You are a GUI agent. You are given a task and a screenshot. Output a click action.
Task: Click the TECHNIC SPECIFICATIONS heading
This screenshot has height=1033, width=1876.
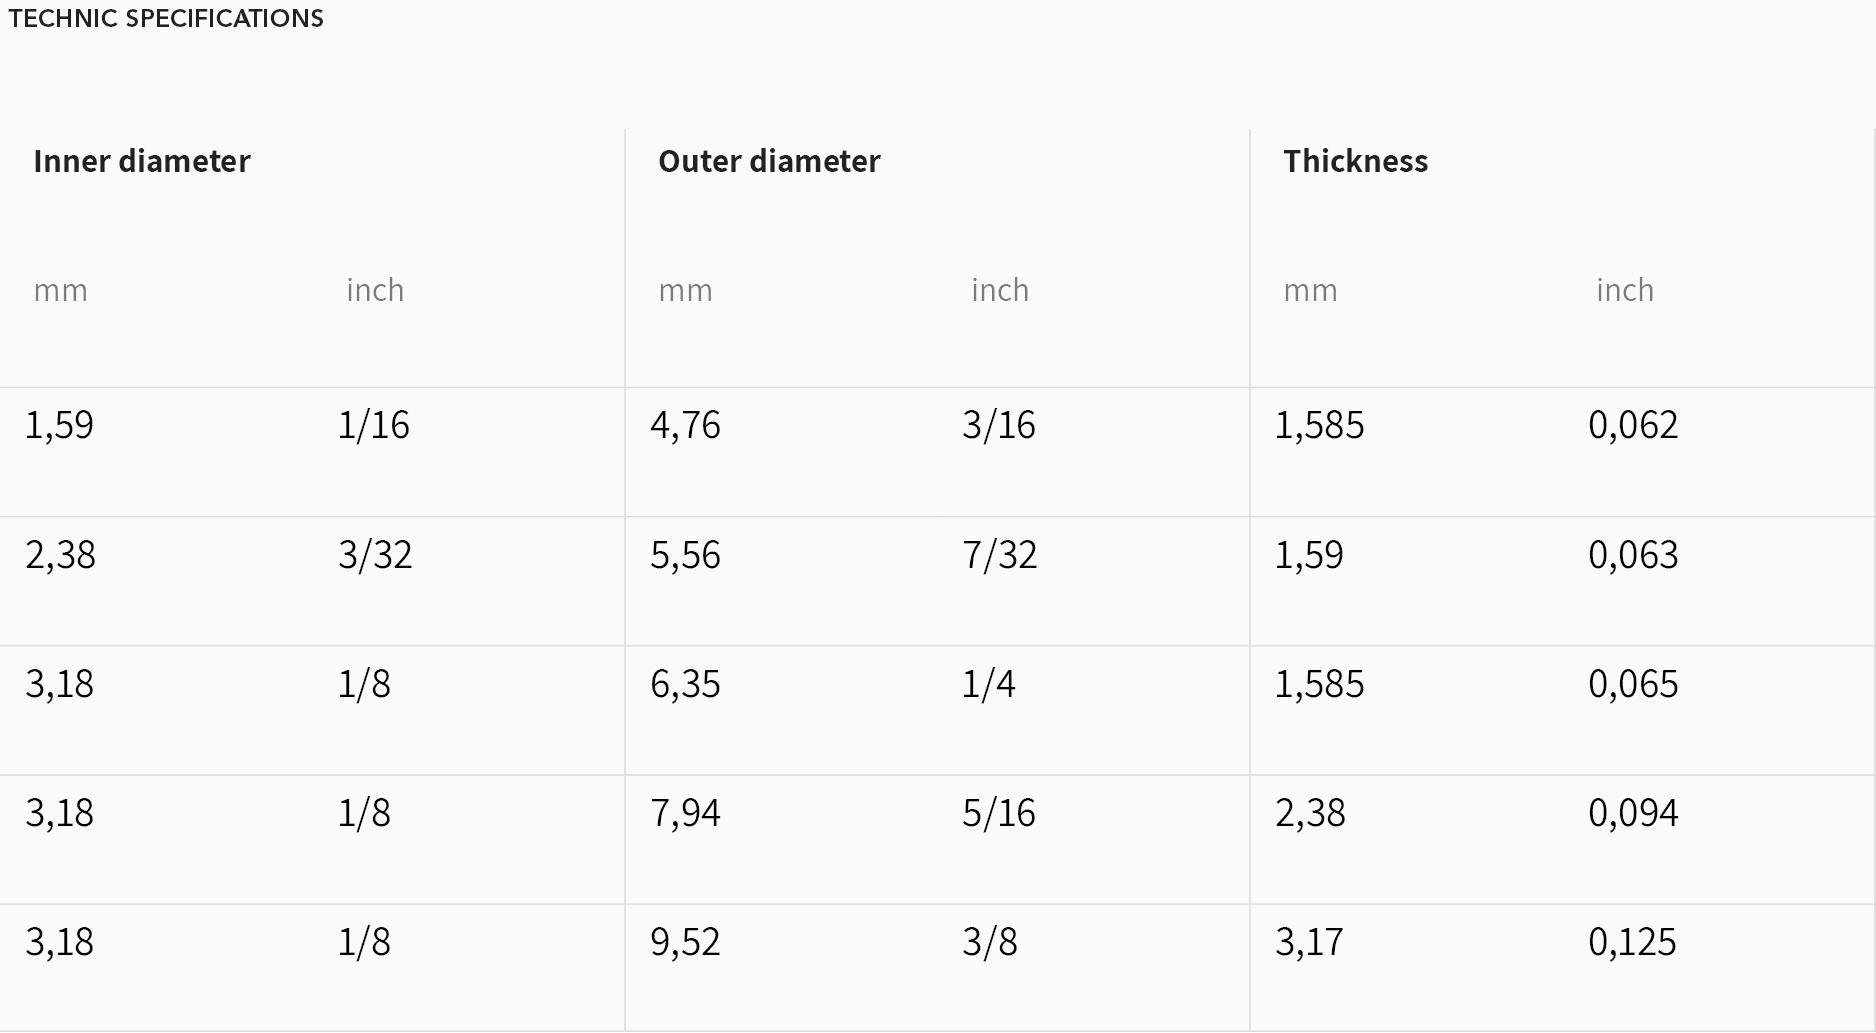click(166, 18)
